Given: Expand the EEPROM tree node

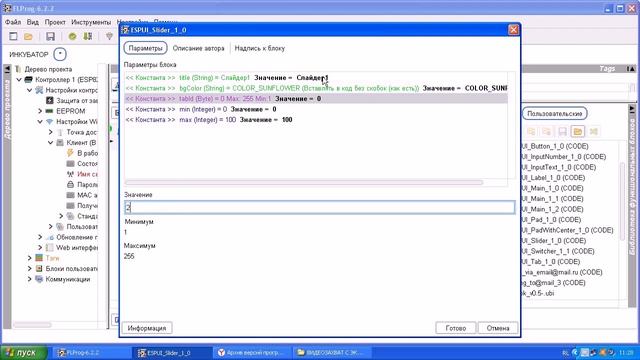Looking at the screenshot, I should [x=40, y=111].
